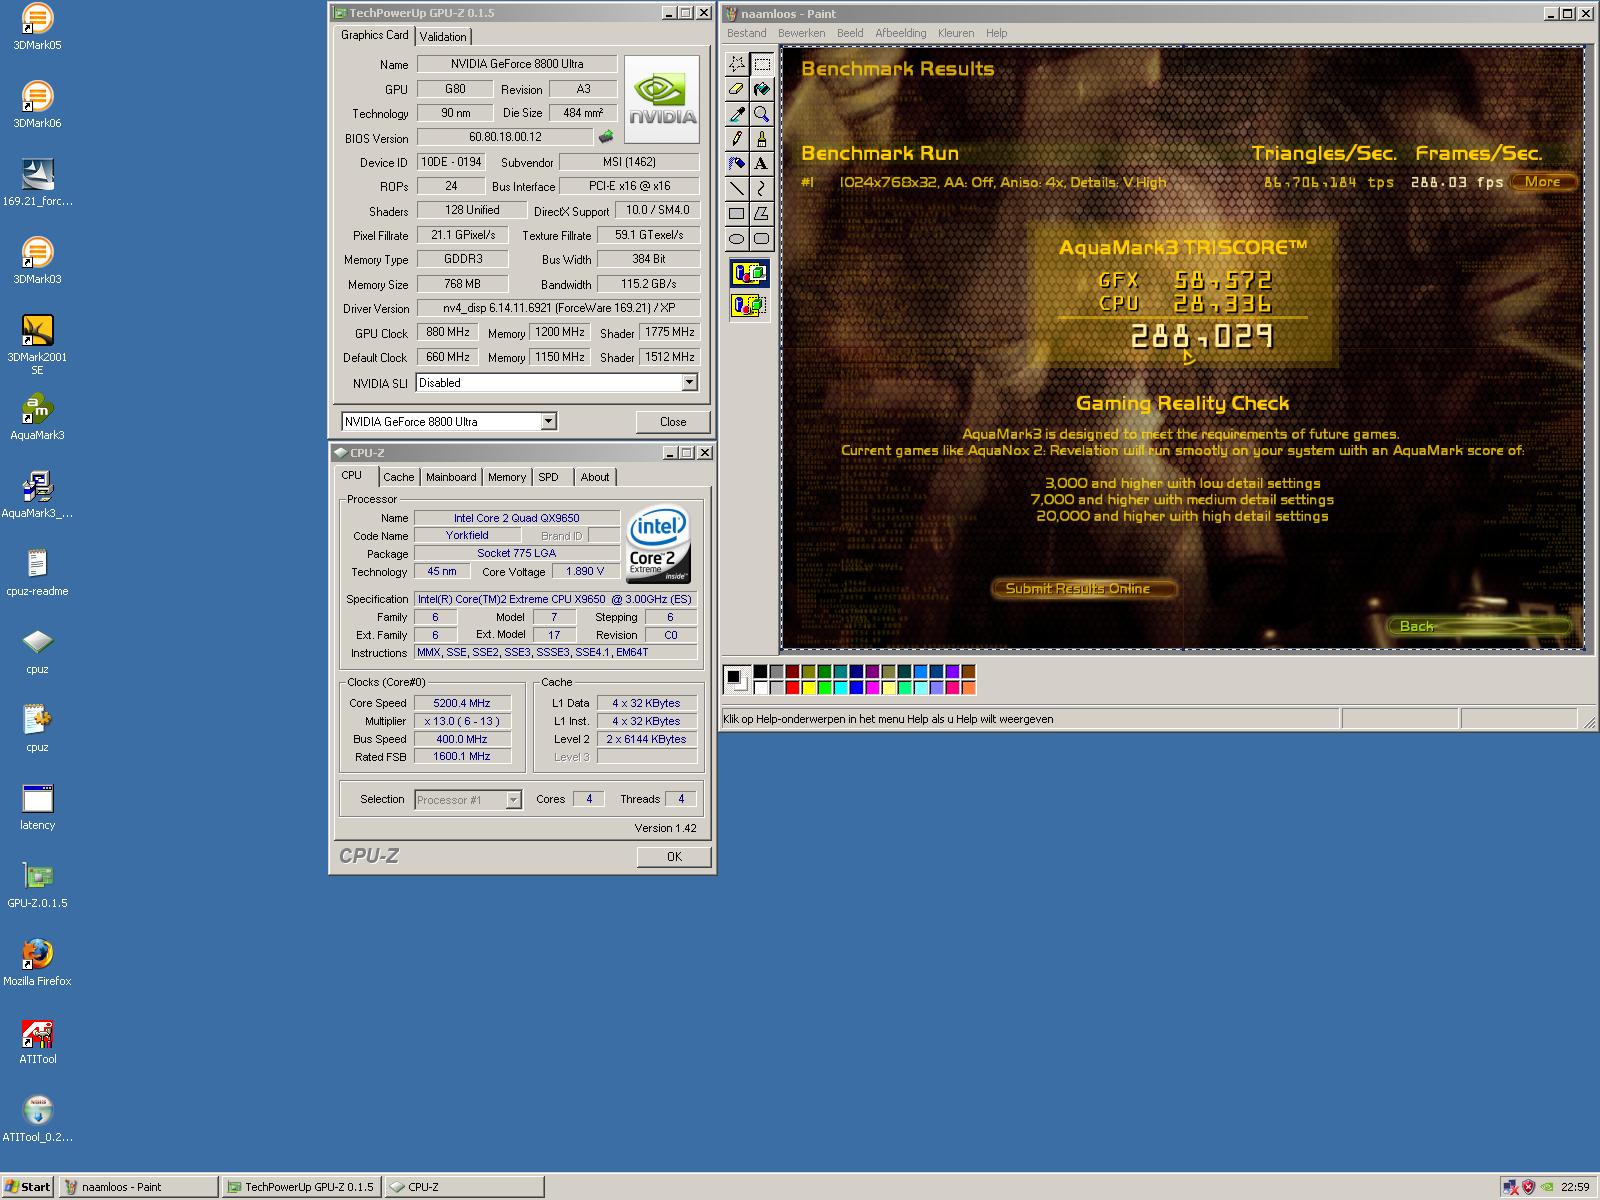
Task: Pick the red color swatch in palette
Action: coord(792,687)
